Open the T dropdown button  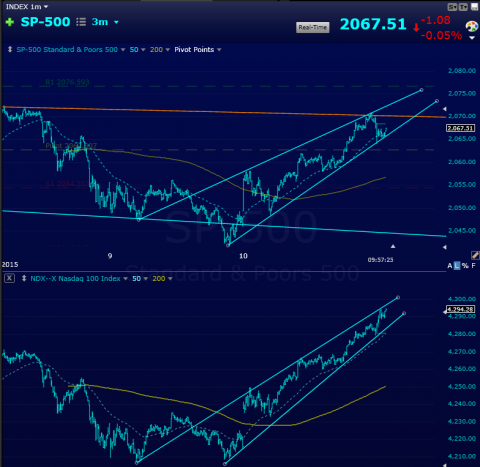463,7
